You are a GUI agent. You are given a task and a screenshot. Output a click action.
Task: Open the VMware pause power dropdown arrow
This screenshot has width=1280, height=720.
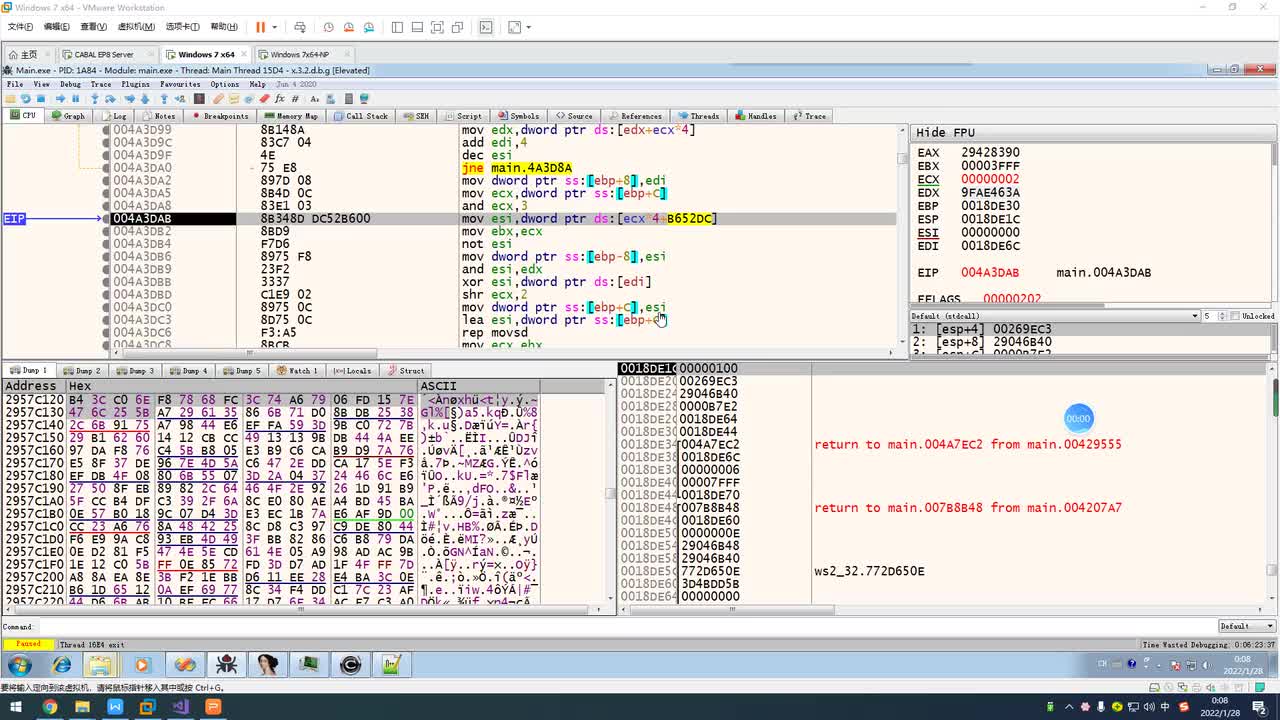pyautogui.click(x=275, y=27)
